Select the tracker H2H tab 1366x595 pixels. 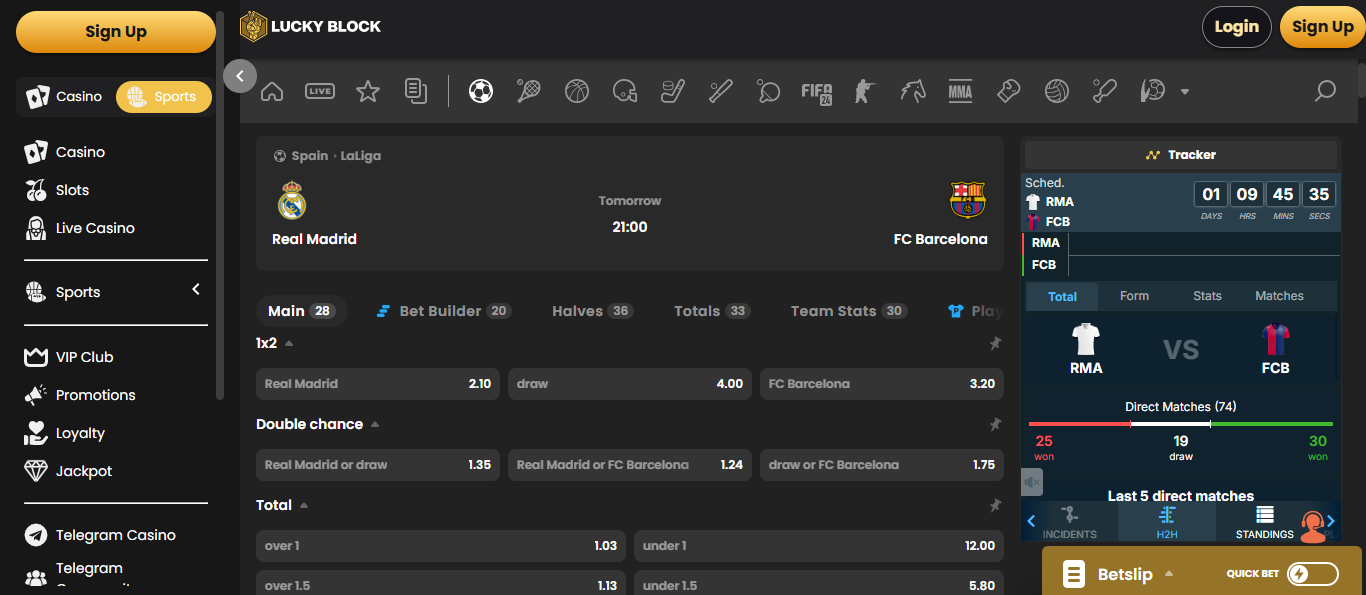[1167, 522]
